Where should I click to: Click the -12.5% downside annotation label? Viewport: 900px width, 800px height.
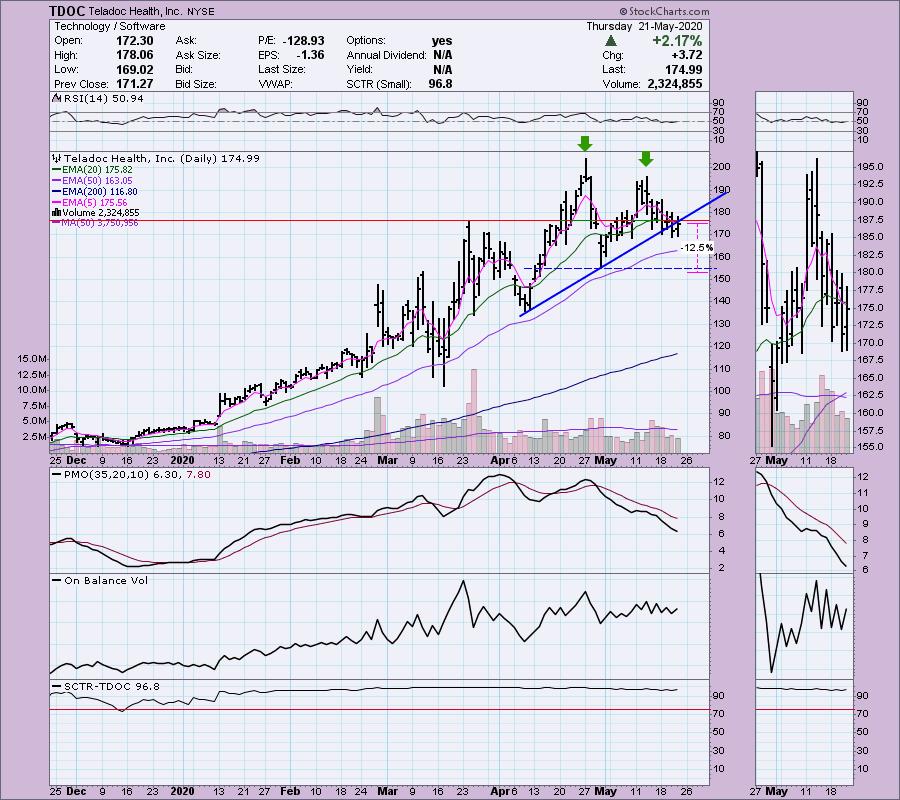(697, 248)
